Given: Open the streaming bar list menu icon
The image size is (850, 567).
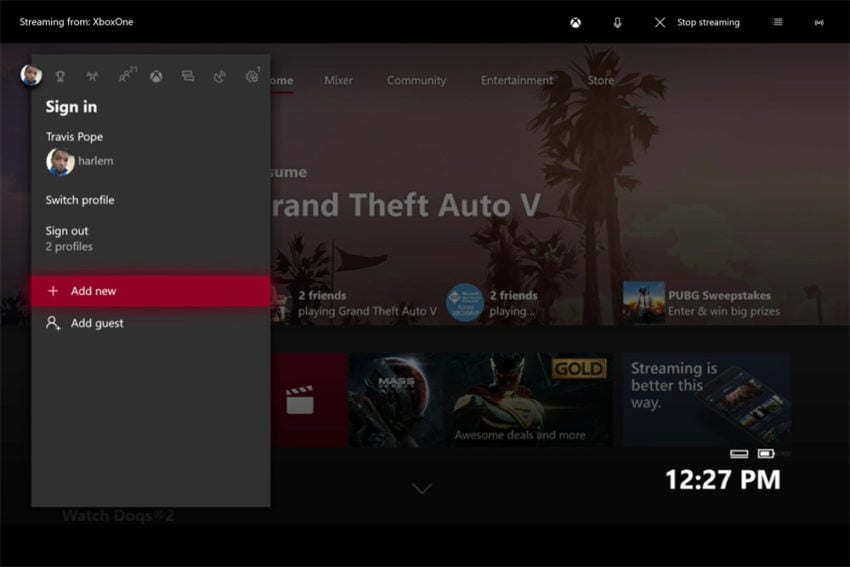Looking at the screenshot, I should click(x=777, y=22).
